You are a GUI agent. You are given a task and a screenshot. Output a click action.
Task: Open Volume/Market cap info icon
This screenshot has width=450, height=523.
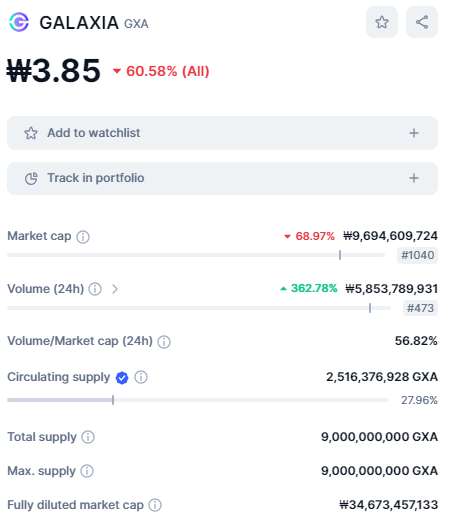pos(164,342)
